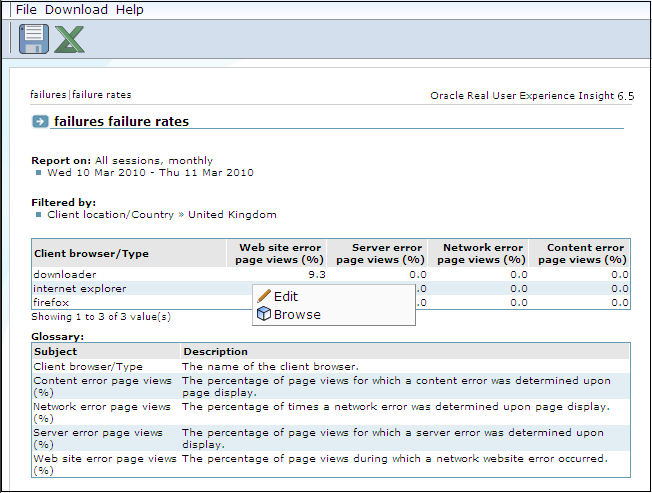Click internet explorer's Network error 0.0 value

(x=519, y=288)
